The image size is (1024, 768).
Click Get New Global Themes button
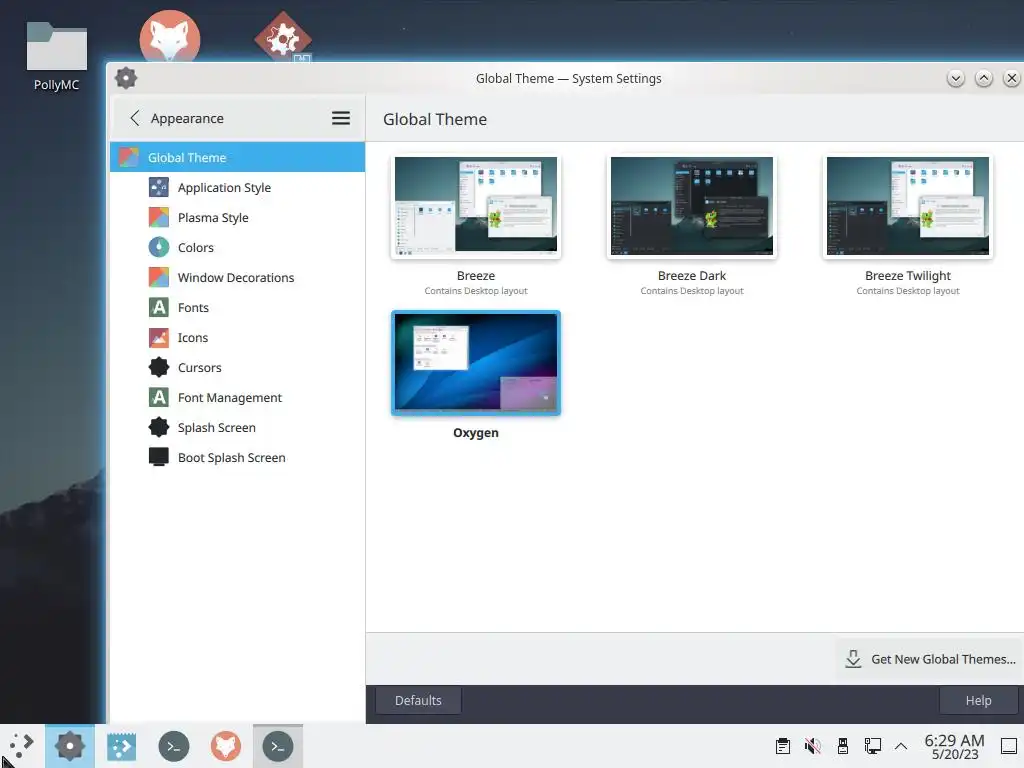tap(931, 660)
